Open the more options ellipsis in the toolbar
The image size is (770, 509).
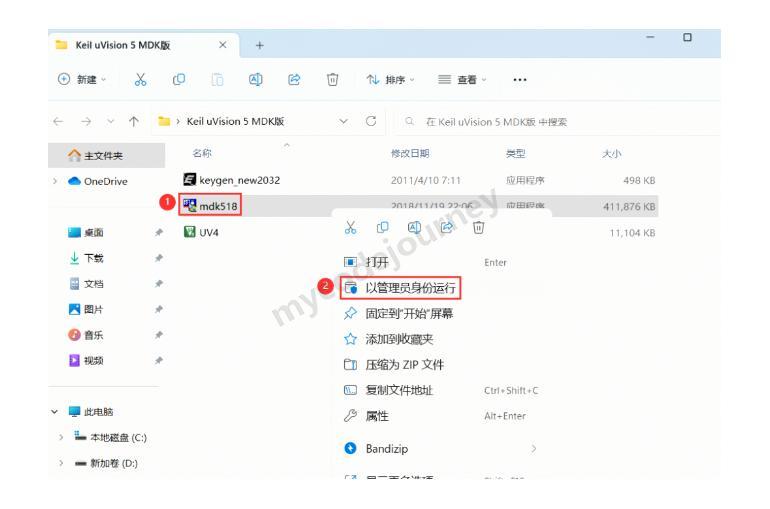pos(520,80)
